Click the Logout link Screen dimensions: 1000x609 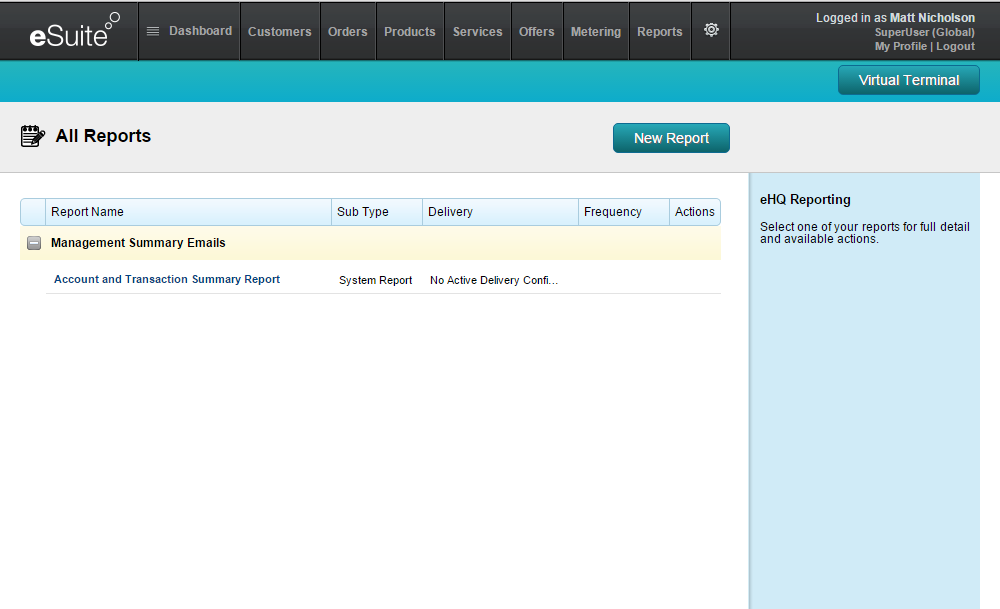955,47
